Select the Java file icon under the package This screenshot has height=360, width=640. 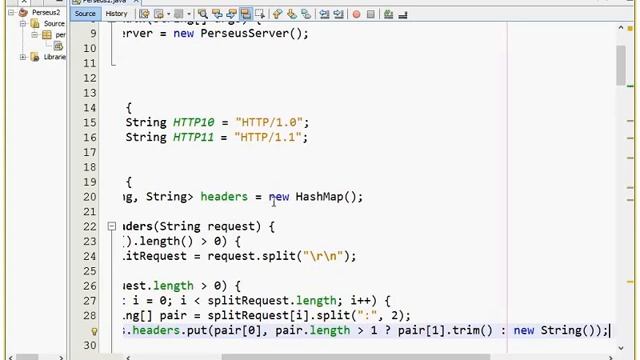click(58, 46)
